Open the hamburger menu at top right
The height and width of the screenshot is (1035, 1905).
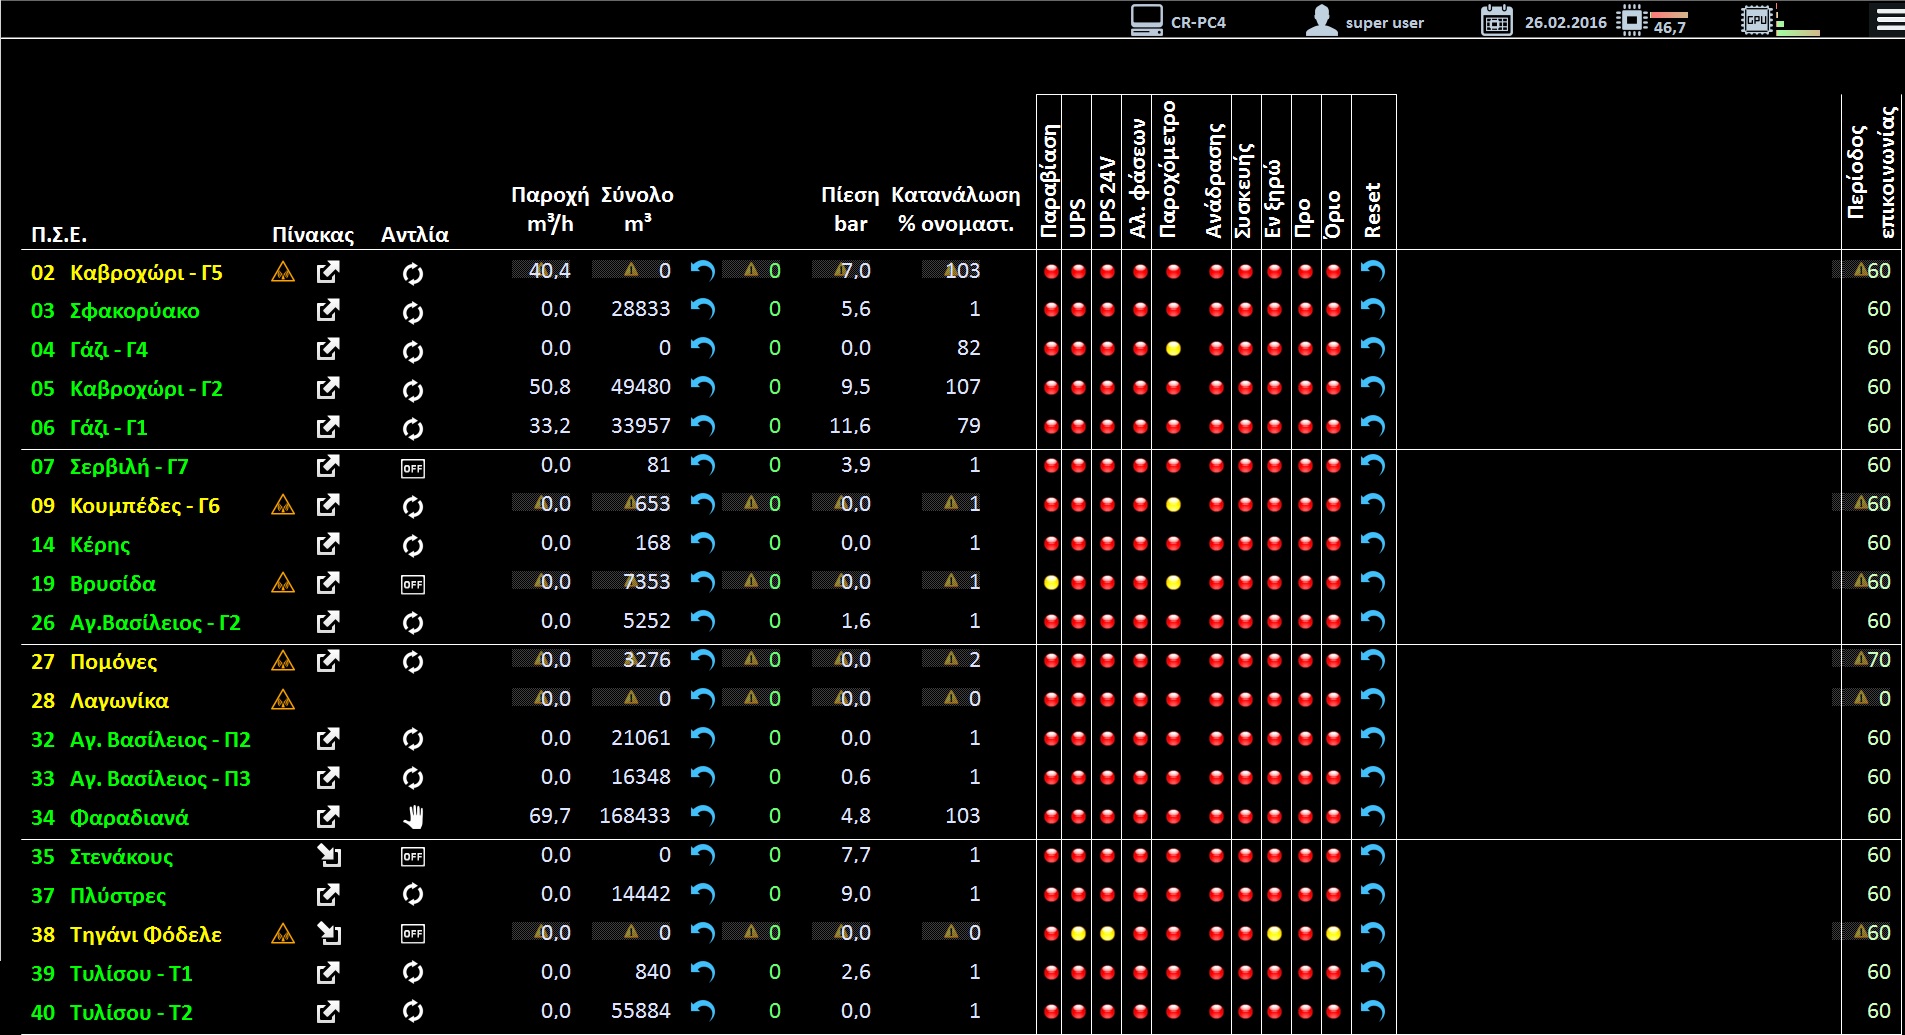[x=1889, y=20]
